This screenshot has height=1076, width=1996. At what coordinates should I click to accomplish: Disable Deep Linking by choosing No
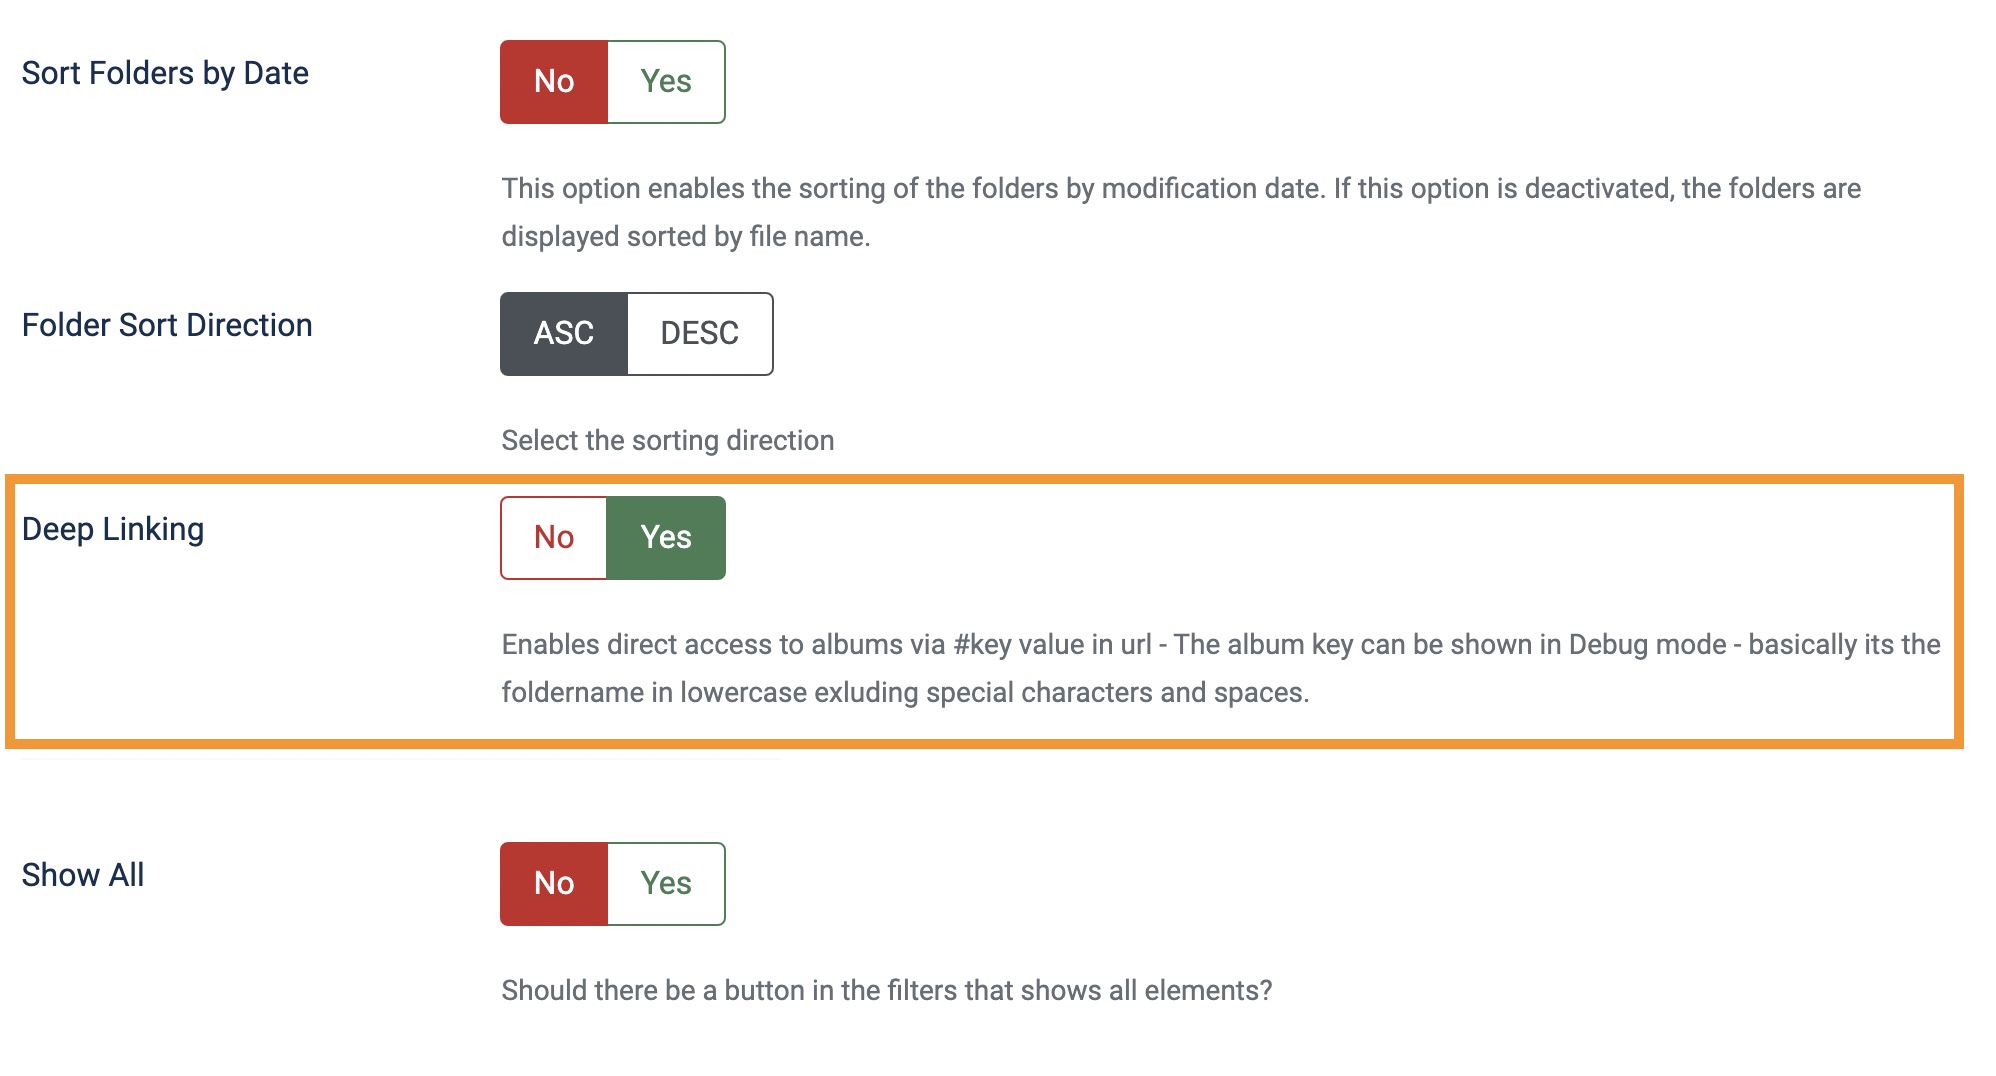[554, 538]
